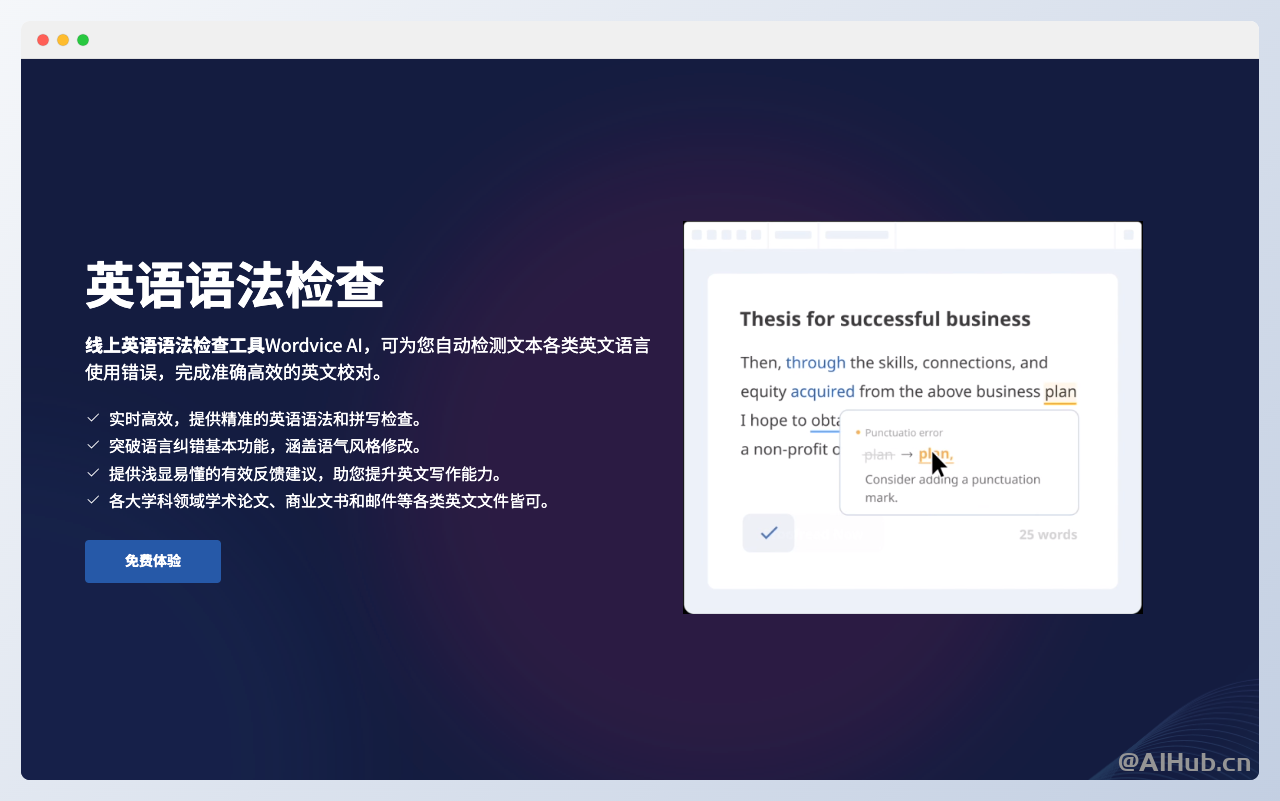Click the bold text 线上英语语法检查工具
Screen dimensions: 1280x801
click(175, 346)
